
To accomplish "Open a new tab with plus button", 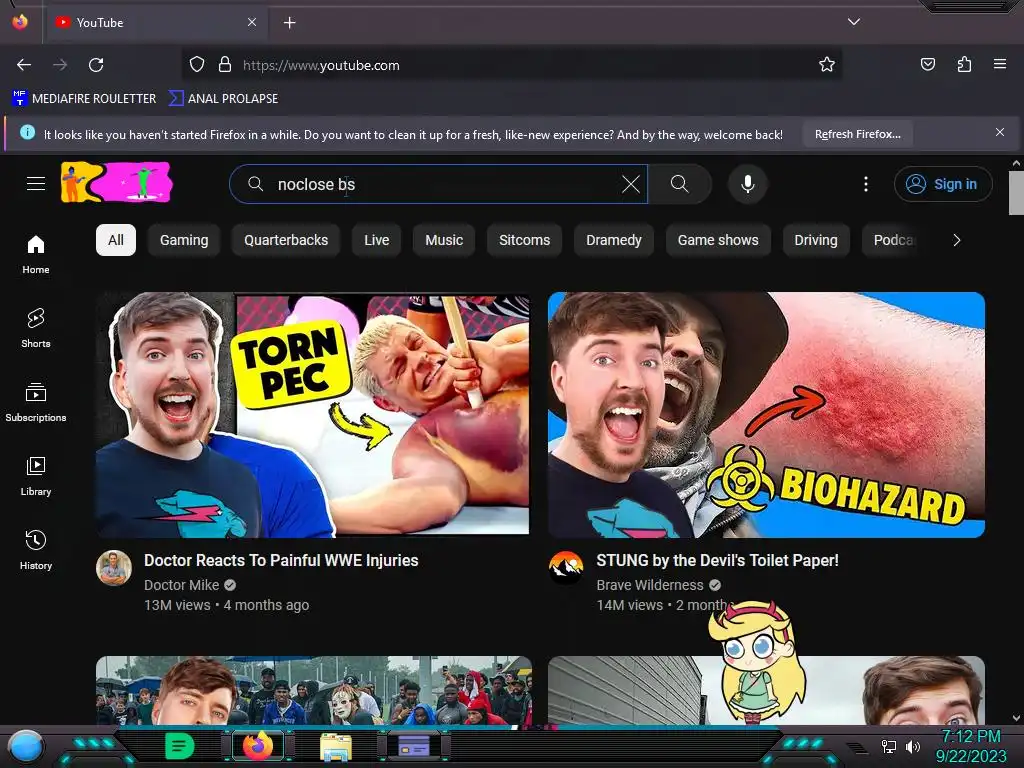I will 289,23.
